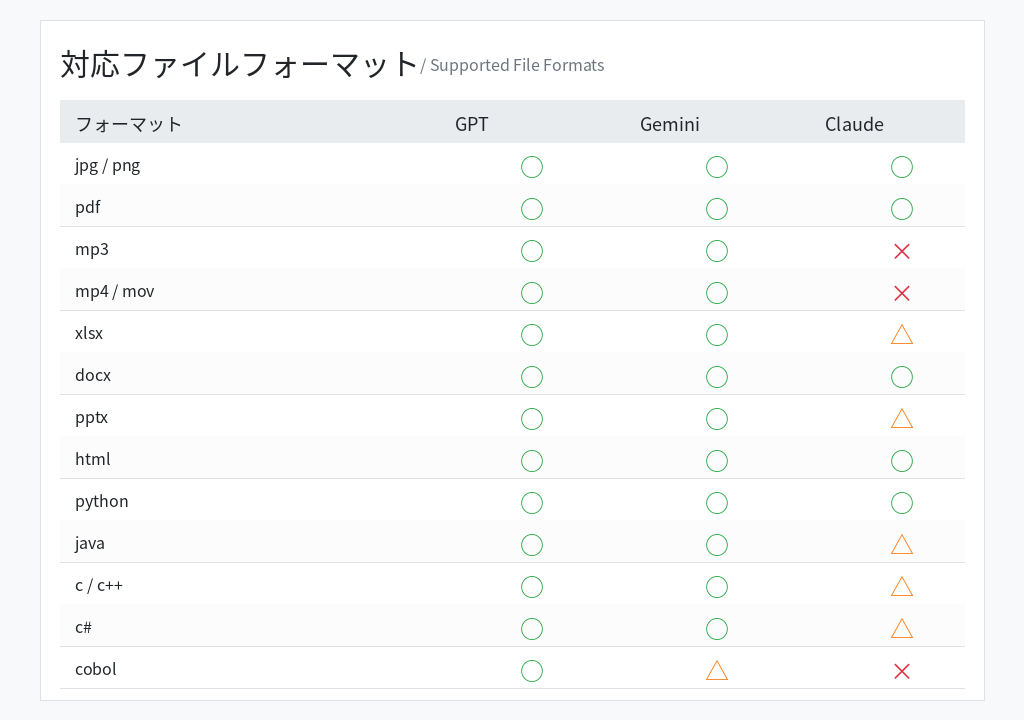Click the GPT circle in pdf row
Image resolution: width=1024 pixels, height=720 pixels.
click(532, 209)
